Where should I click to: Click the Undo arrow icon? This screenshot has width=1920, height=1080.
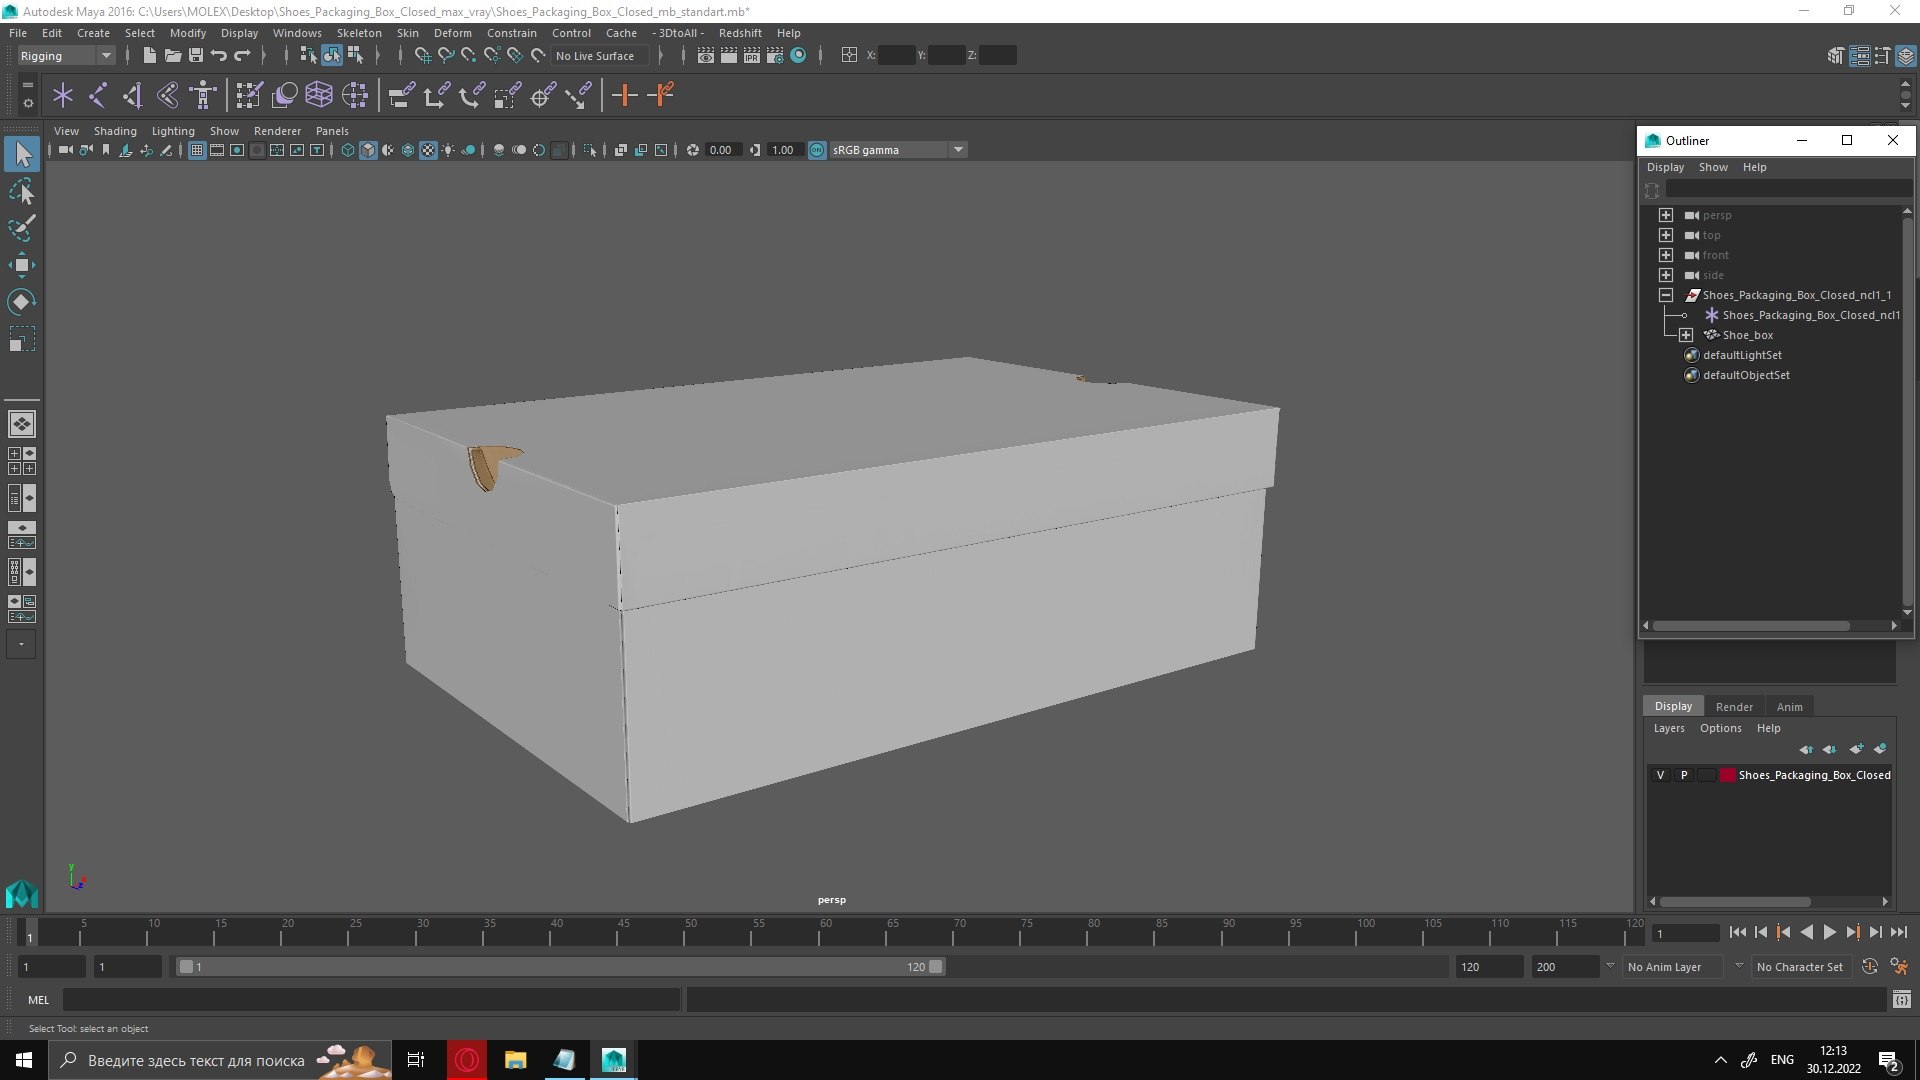coord(219,56)
